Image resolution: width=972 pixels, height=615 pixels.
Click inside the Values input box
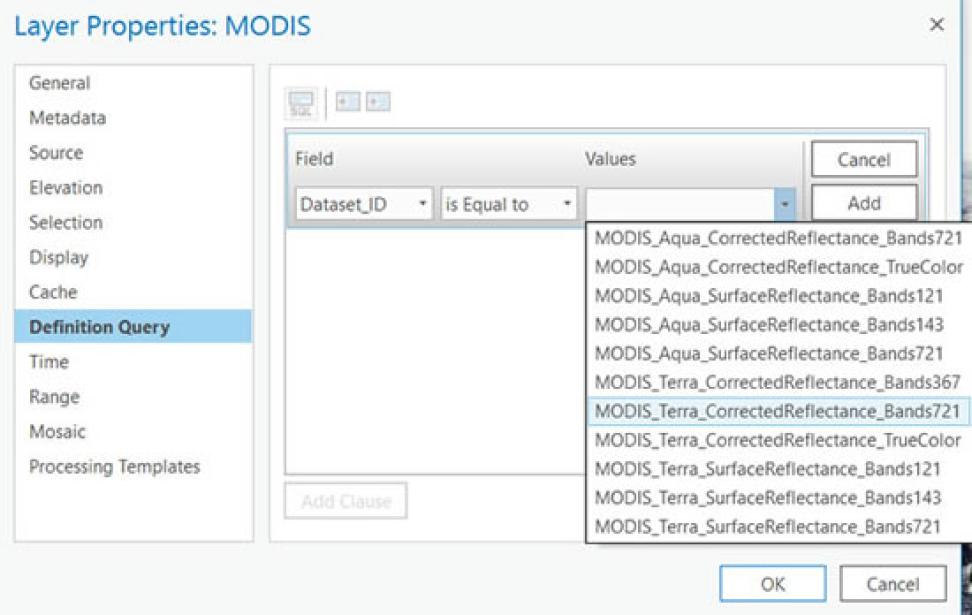click(680, 204)
